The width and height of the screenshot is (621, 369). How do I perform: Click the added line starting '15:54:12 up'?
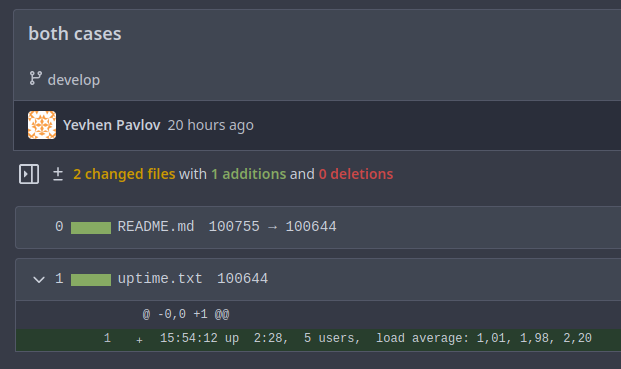[375, 338]
